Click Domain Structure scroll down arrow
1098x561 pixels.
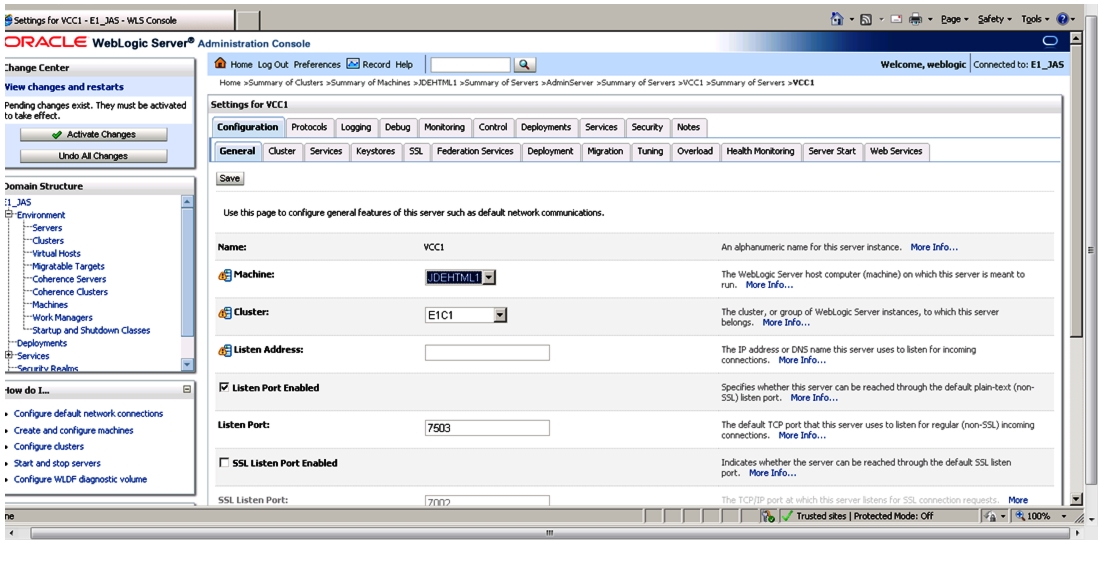187,365
